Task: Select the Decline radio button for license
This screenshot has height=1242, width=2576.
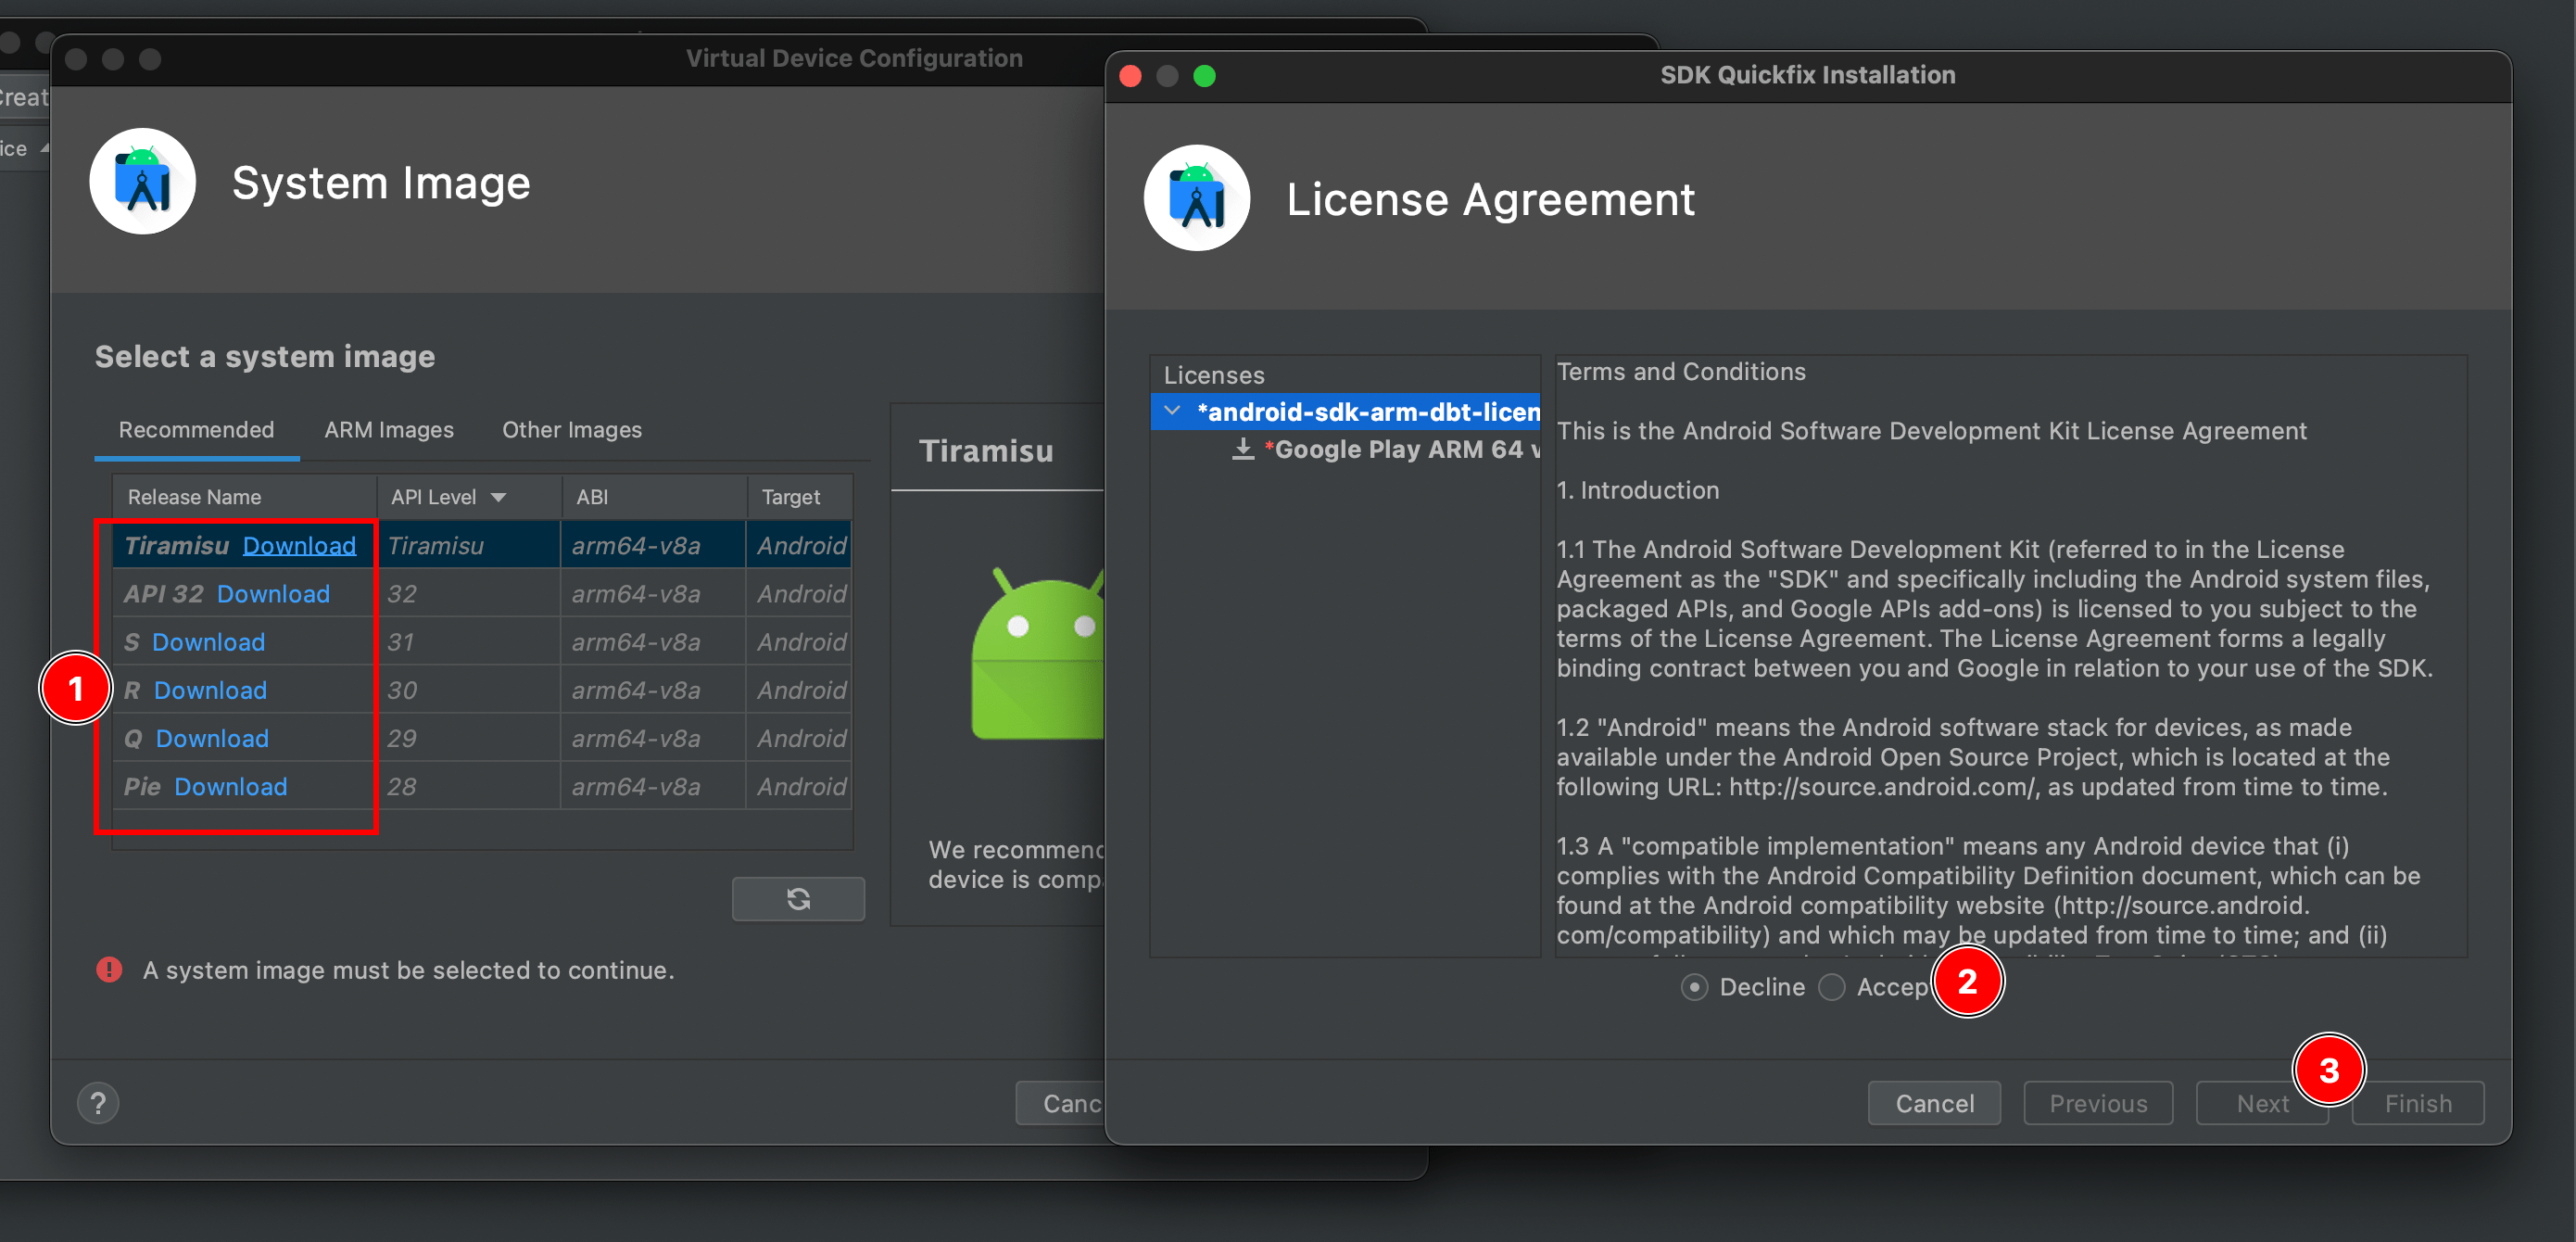Action: tap(1696, 987)
